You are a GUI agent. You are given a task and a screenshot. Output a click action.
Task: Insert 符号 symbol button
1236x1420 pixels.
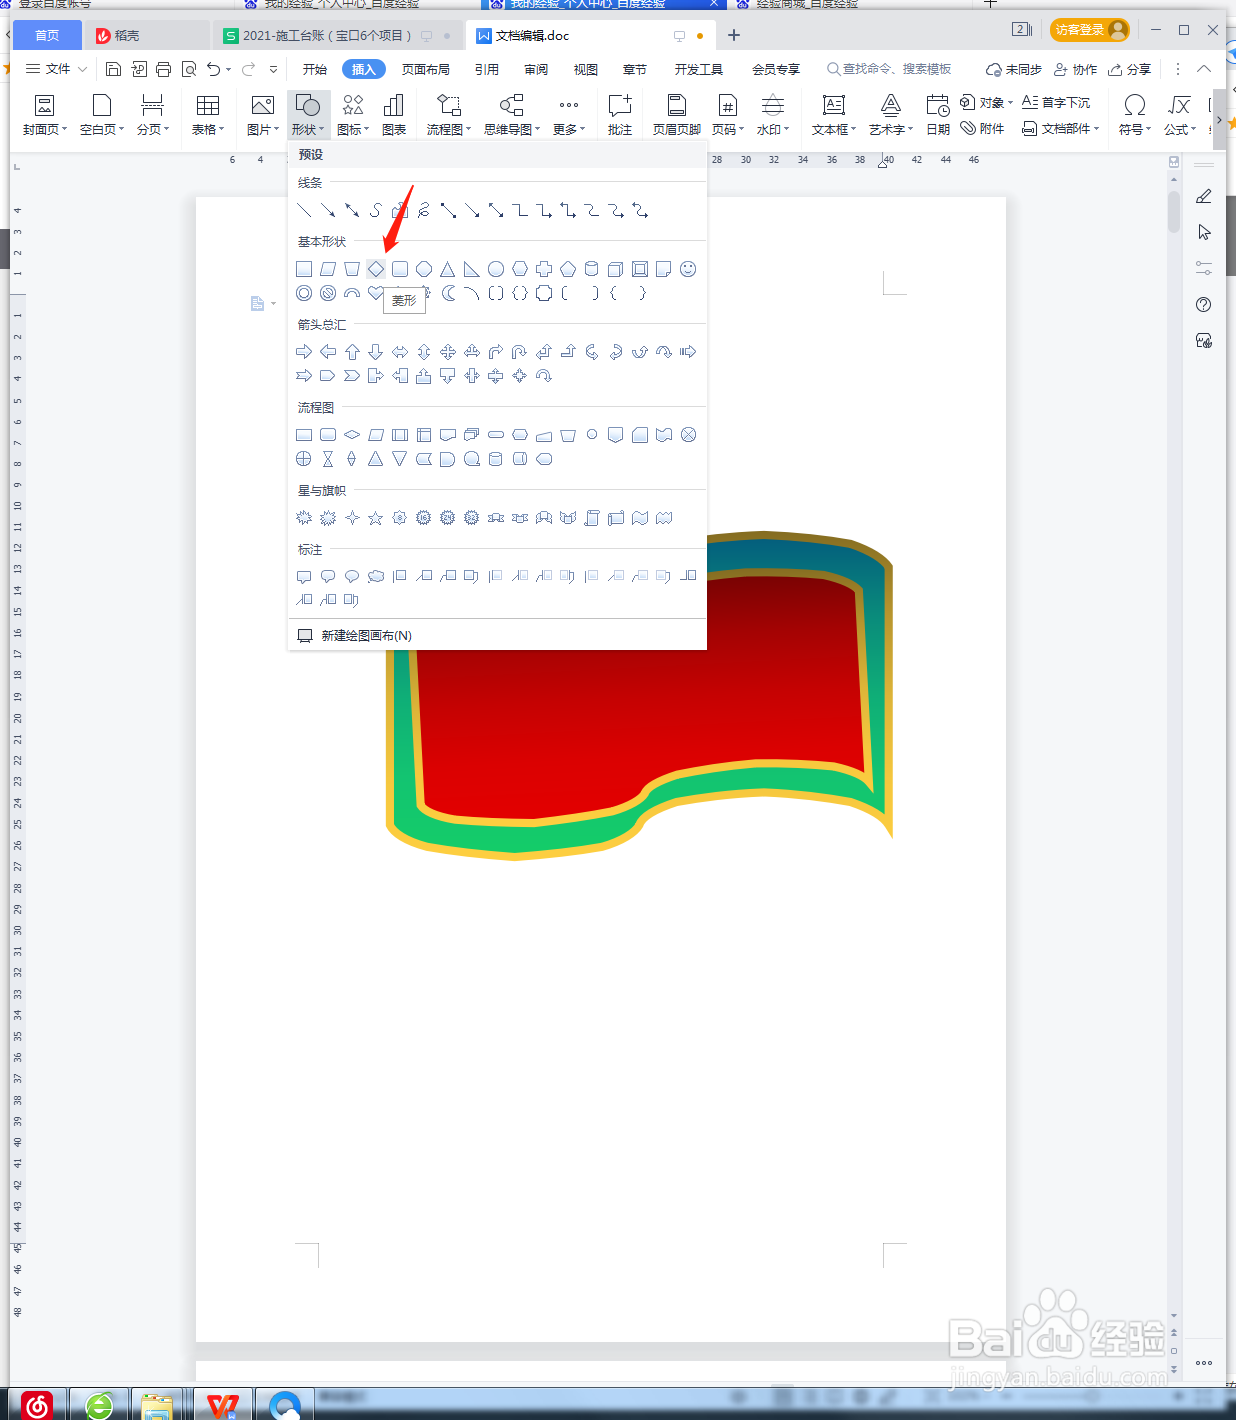tap(1134, 115)
